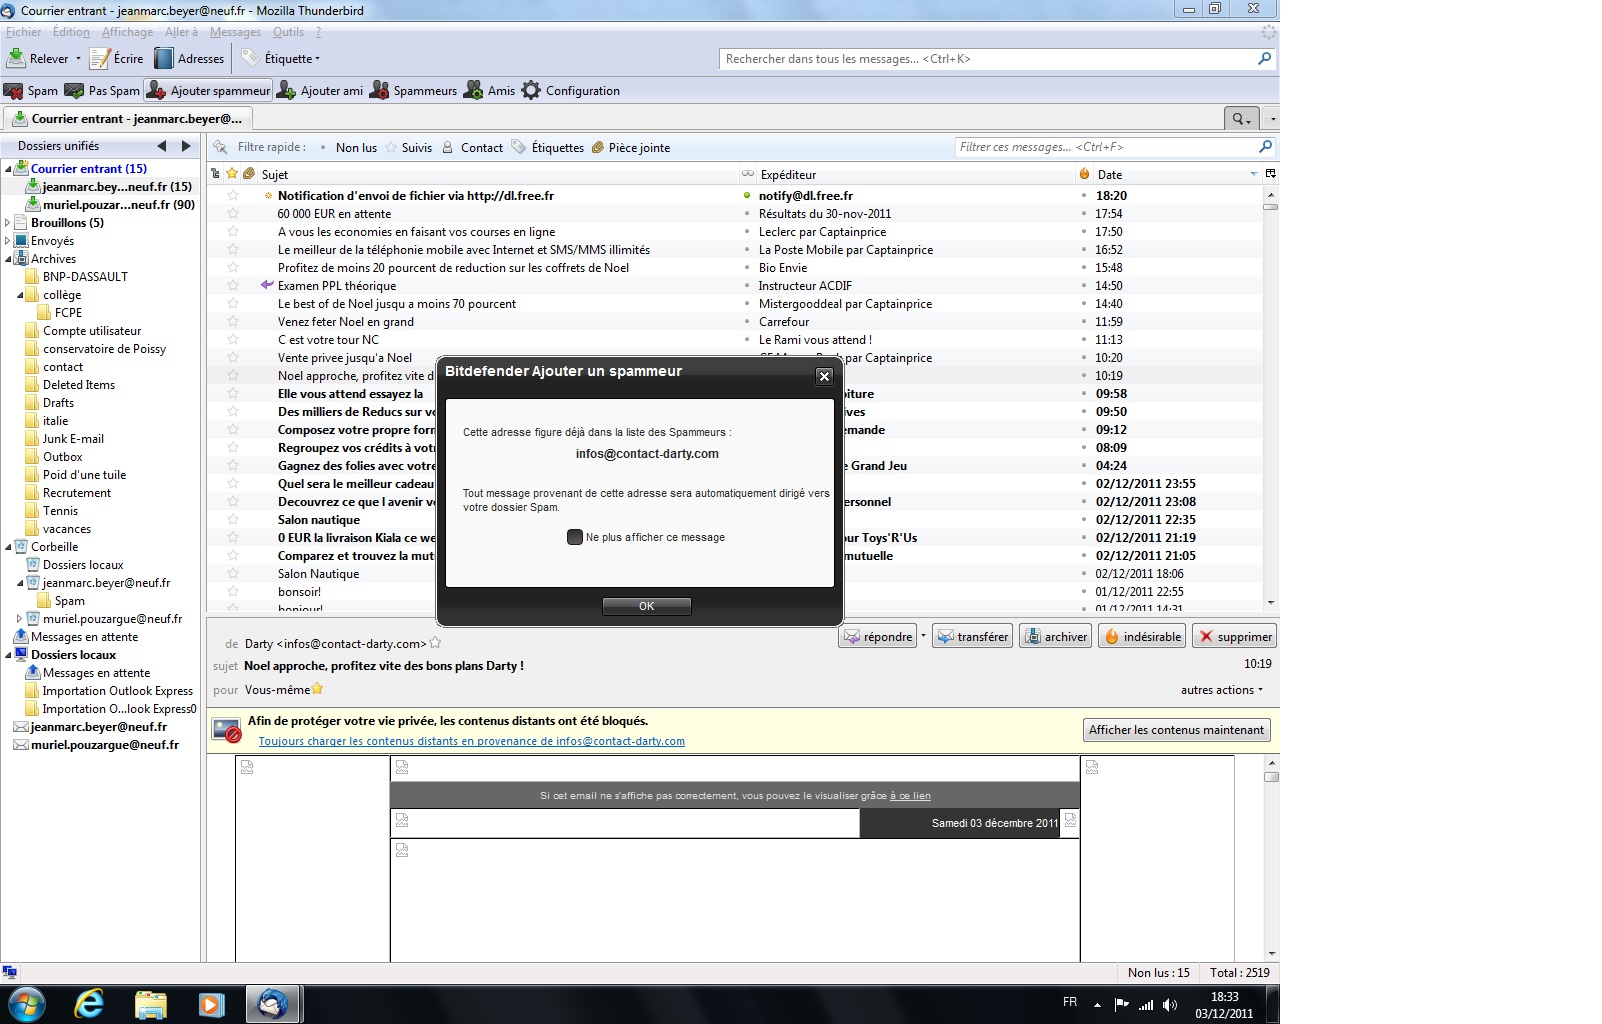Toggle the Contact quick filter
Image resolution: width=1602 pixels, height=1024 pixels.
472,148
